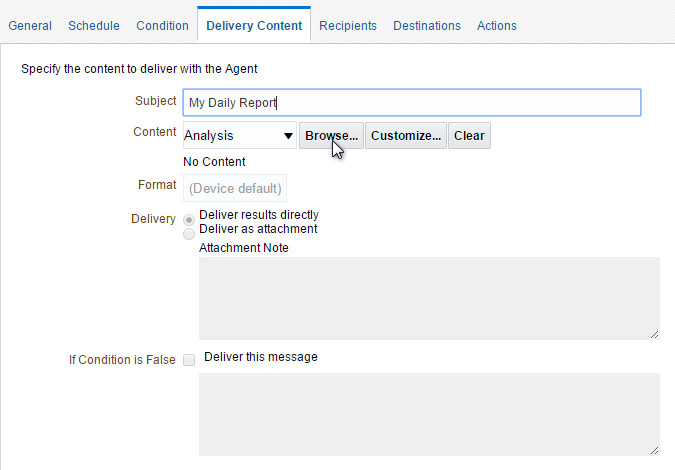Screen dimensions: 675x470
Task: Open the Condition tab
Action: [162, 26]
